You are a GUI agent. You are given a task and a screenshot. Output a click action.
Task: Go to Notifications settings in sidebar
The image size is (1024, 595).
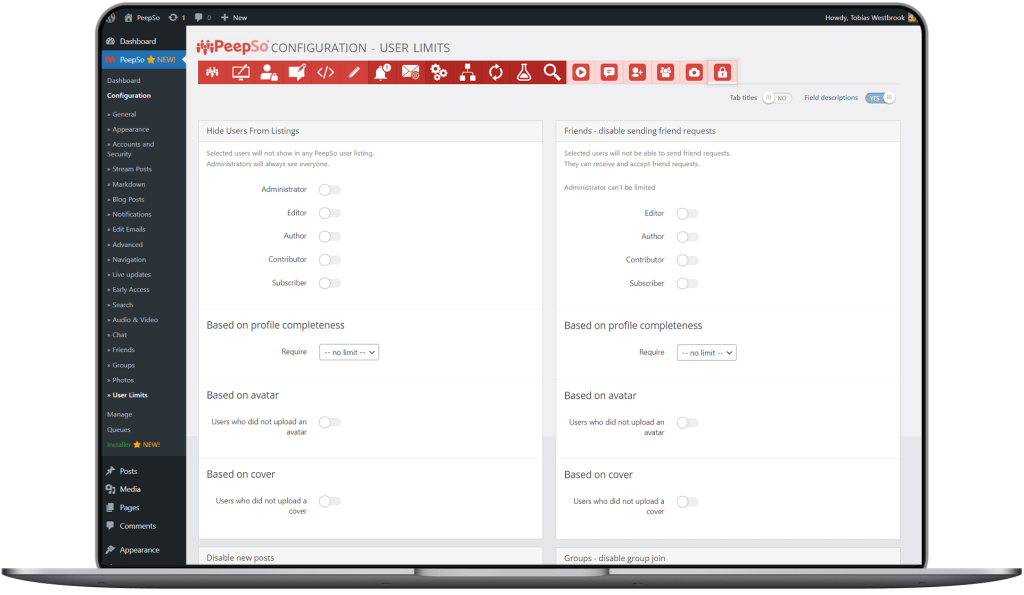[x=131, y=215]
